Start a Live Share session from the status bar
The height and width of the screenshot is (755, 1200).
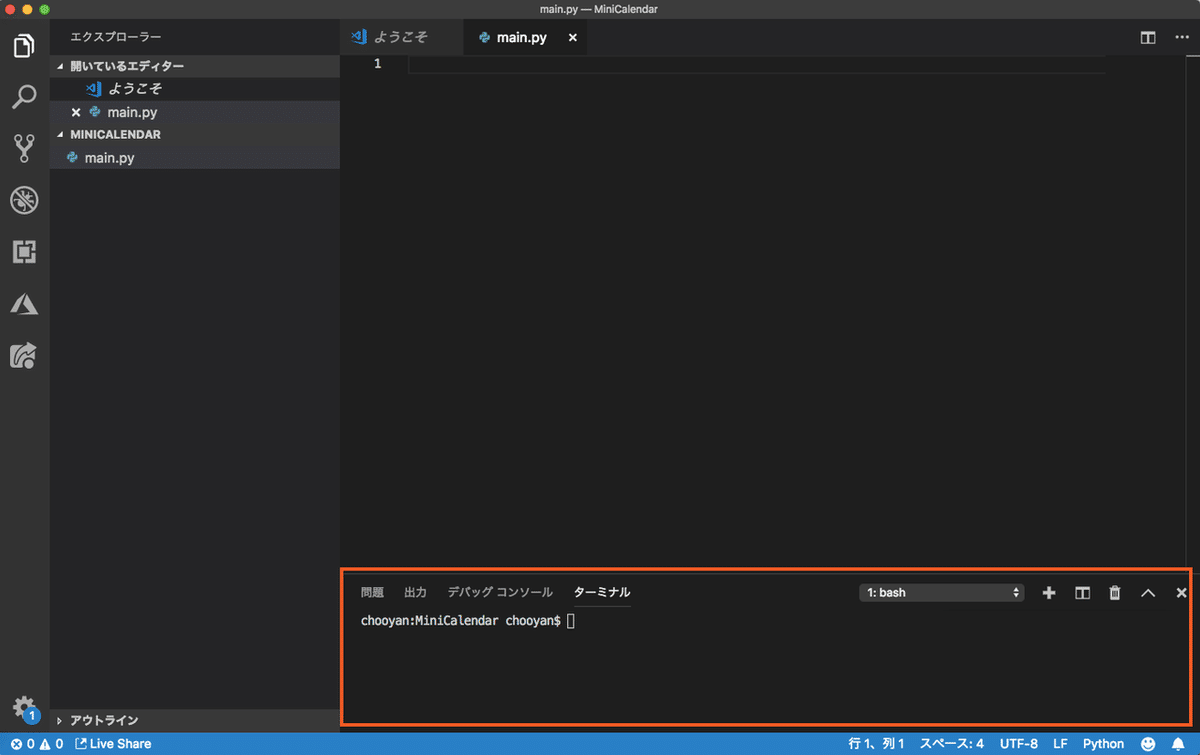coord(113,743)
